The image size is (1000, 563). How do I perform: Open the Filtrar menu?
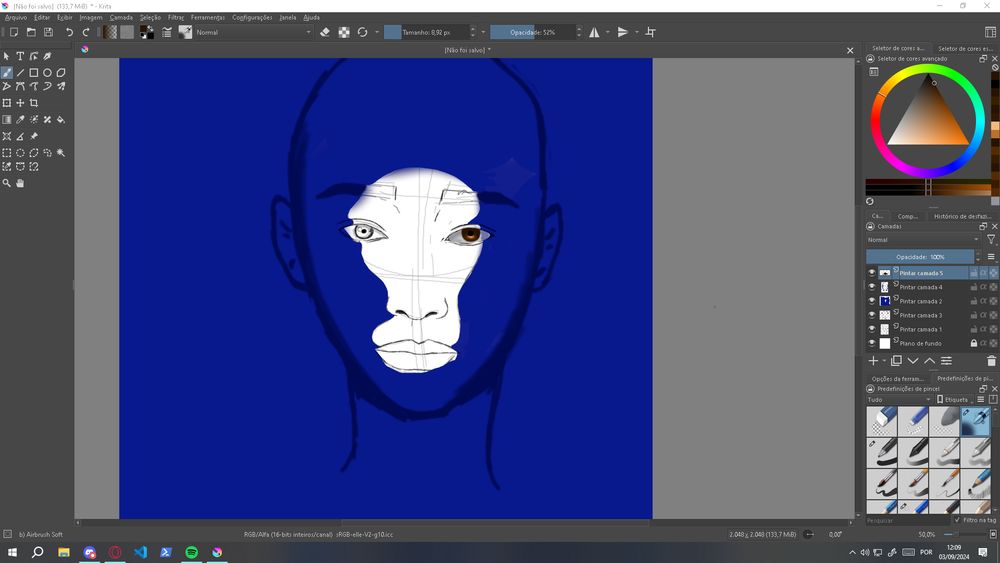click(175, 17)
